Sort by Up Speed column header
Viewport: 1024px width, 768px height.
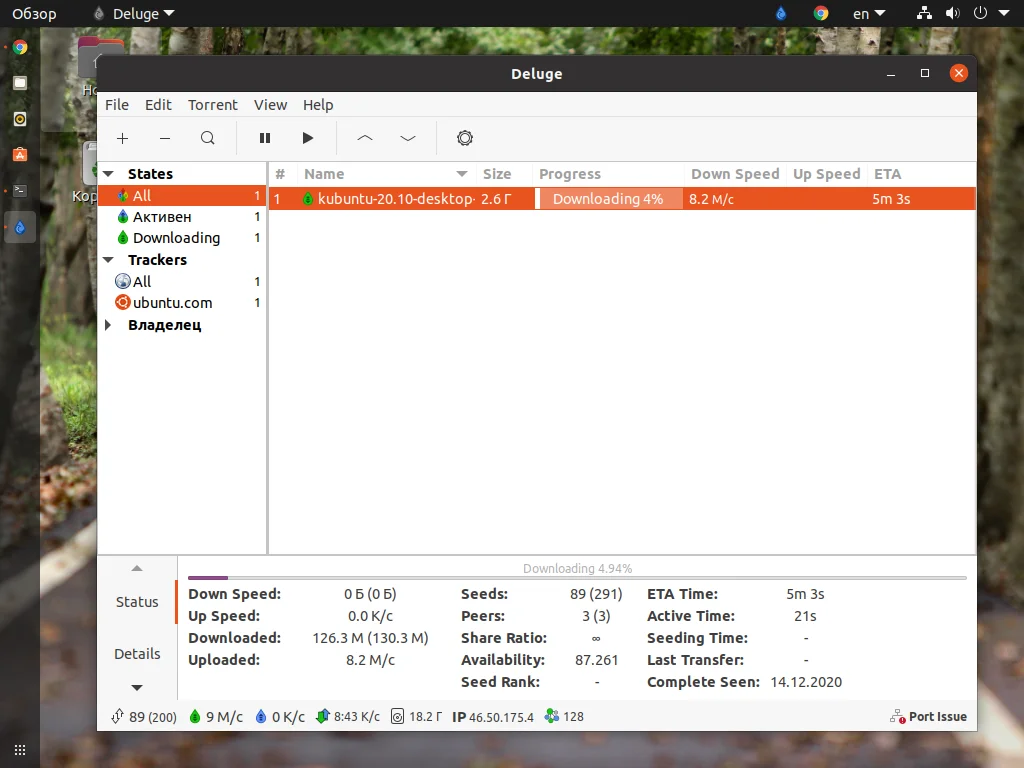click(x=826, y=174)
